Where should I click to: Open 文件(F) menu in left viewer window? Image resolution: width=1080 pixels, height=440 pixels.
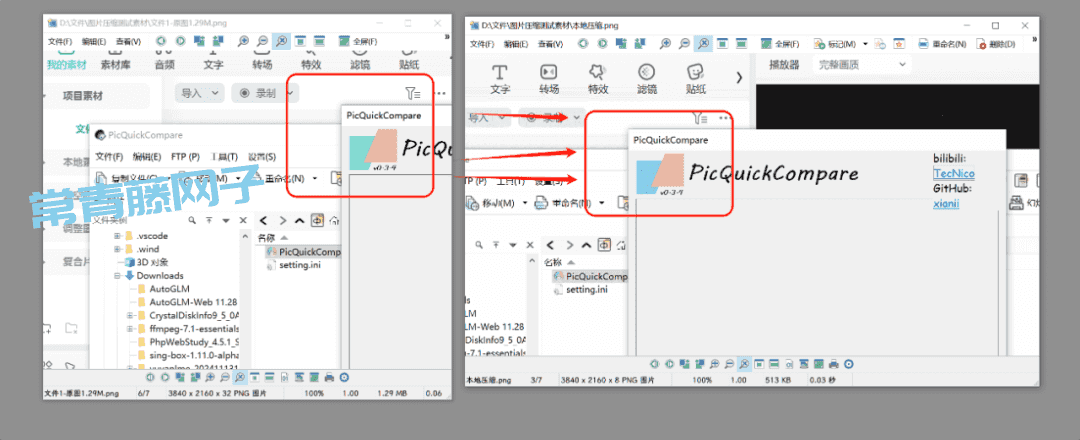click(x=61, y=42)
